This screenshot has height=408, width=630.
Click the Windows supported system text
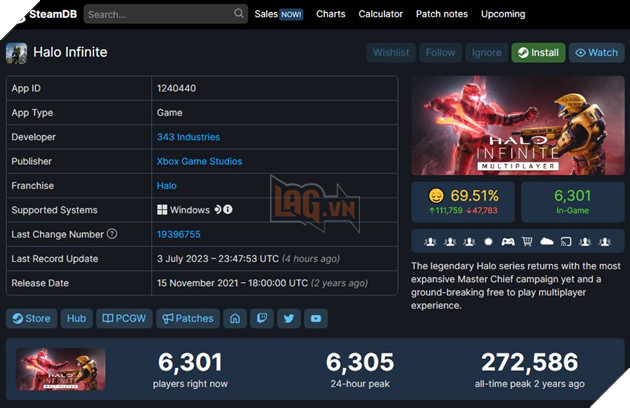(190, 210)
